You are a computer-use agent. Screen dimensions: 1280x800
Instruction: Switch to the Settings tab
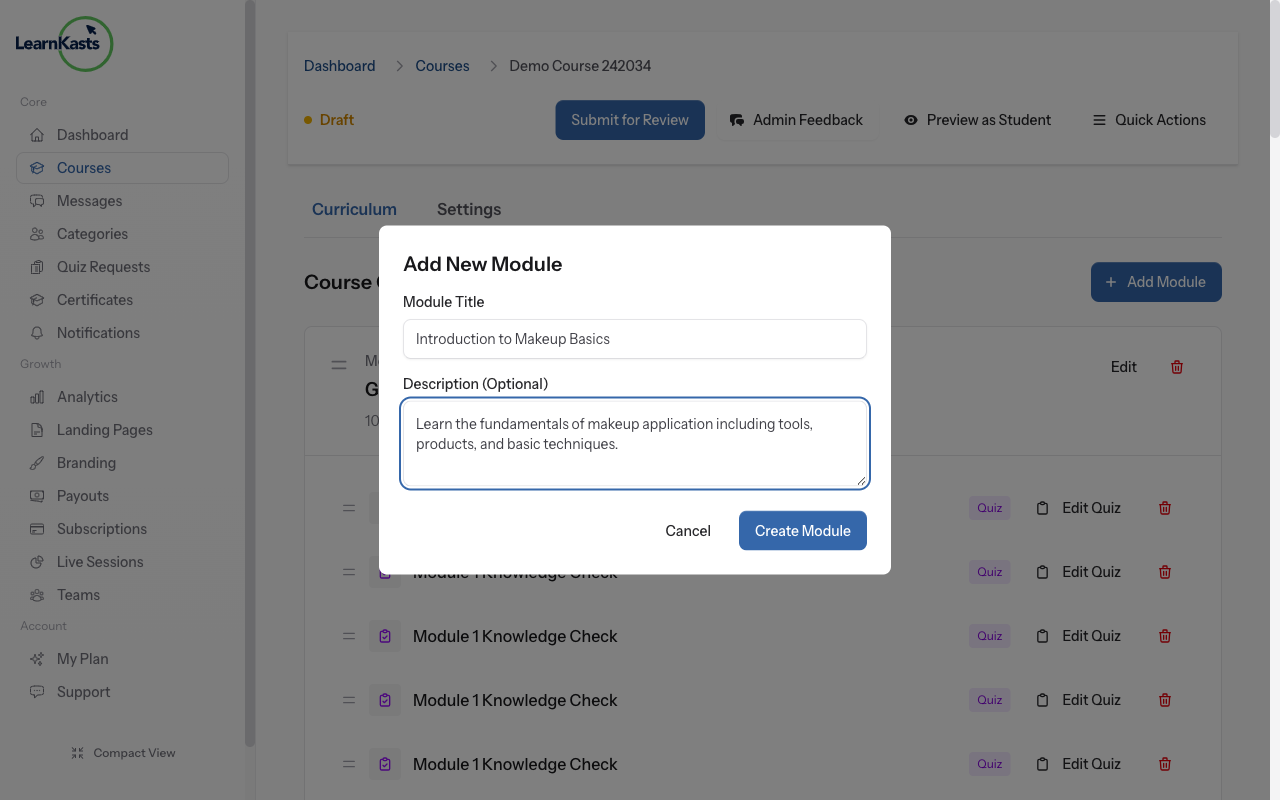468,209
